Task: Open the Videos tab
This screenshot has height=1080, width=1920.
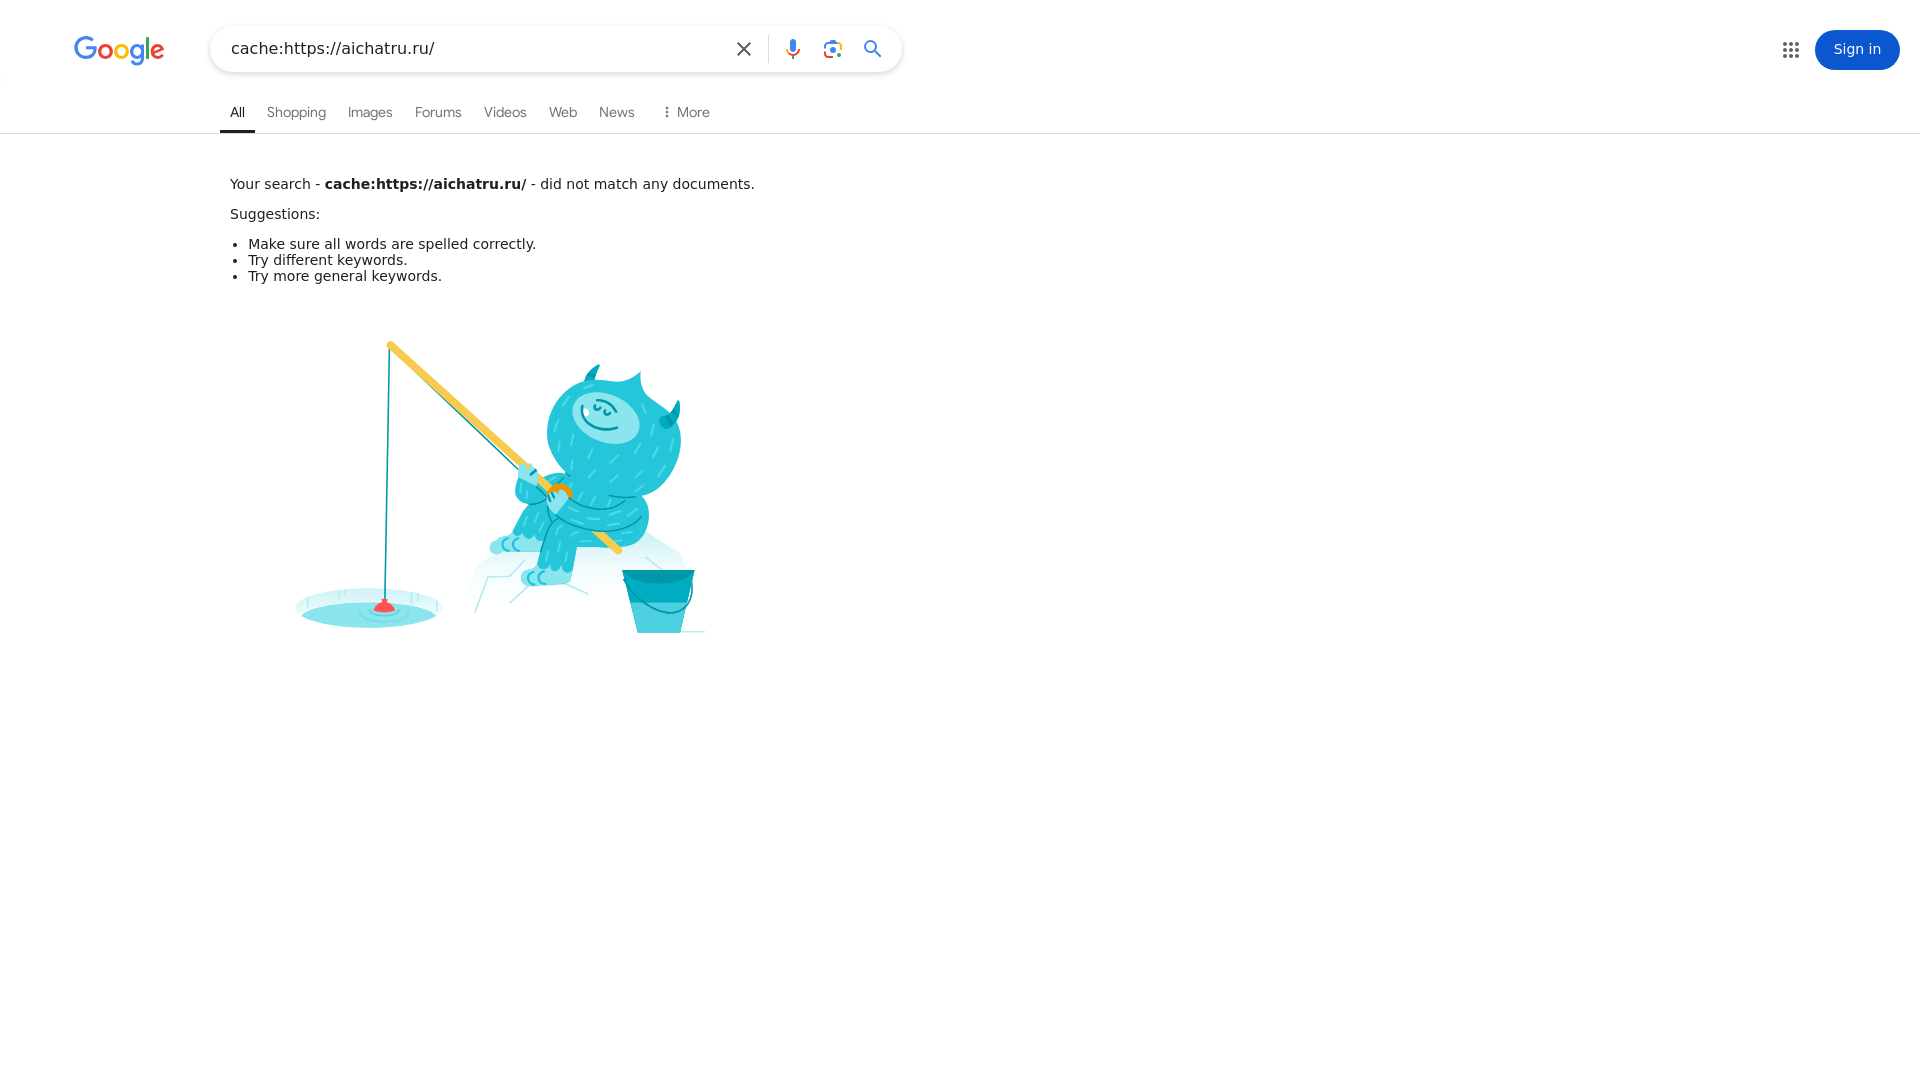Action: tap(505, 113)
